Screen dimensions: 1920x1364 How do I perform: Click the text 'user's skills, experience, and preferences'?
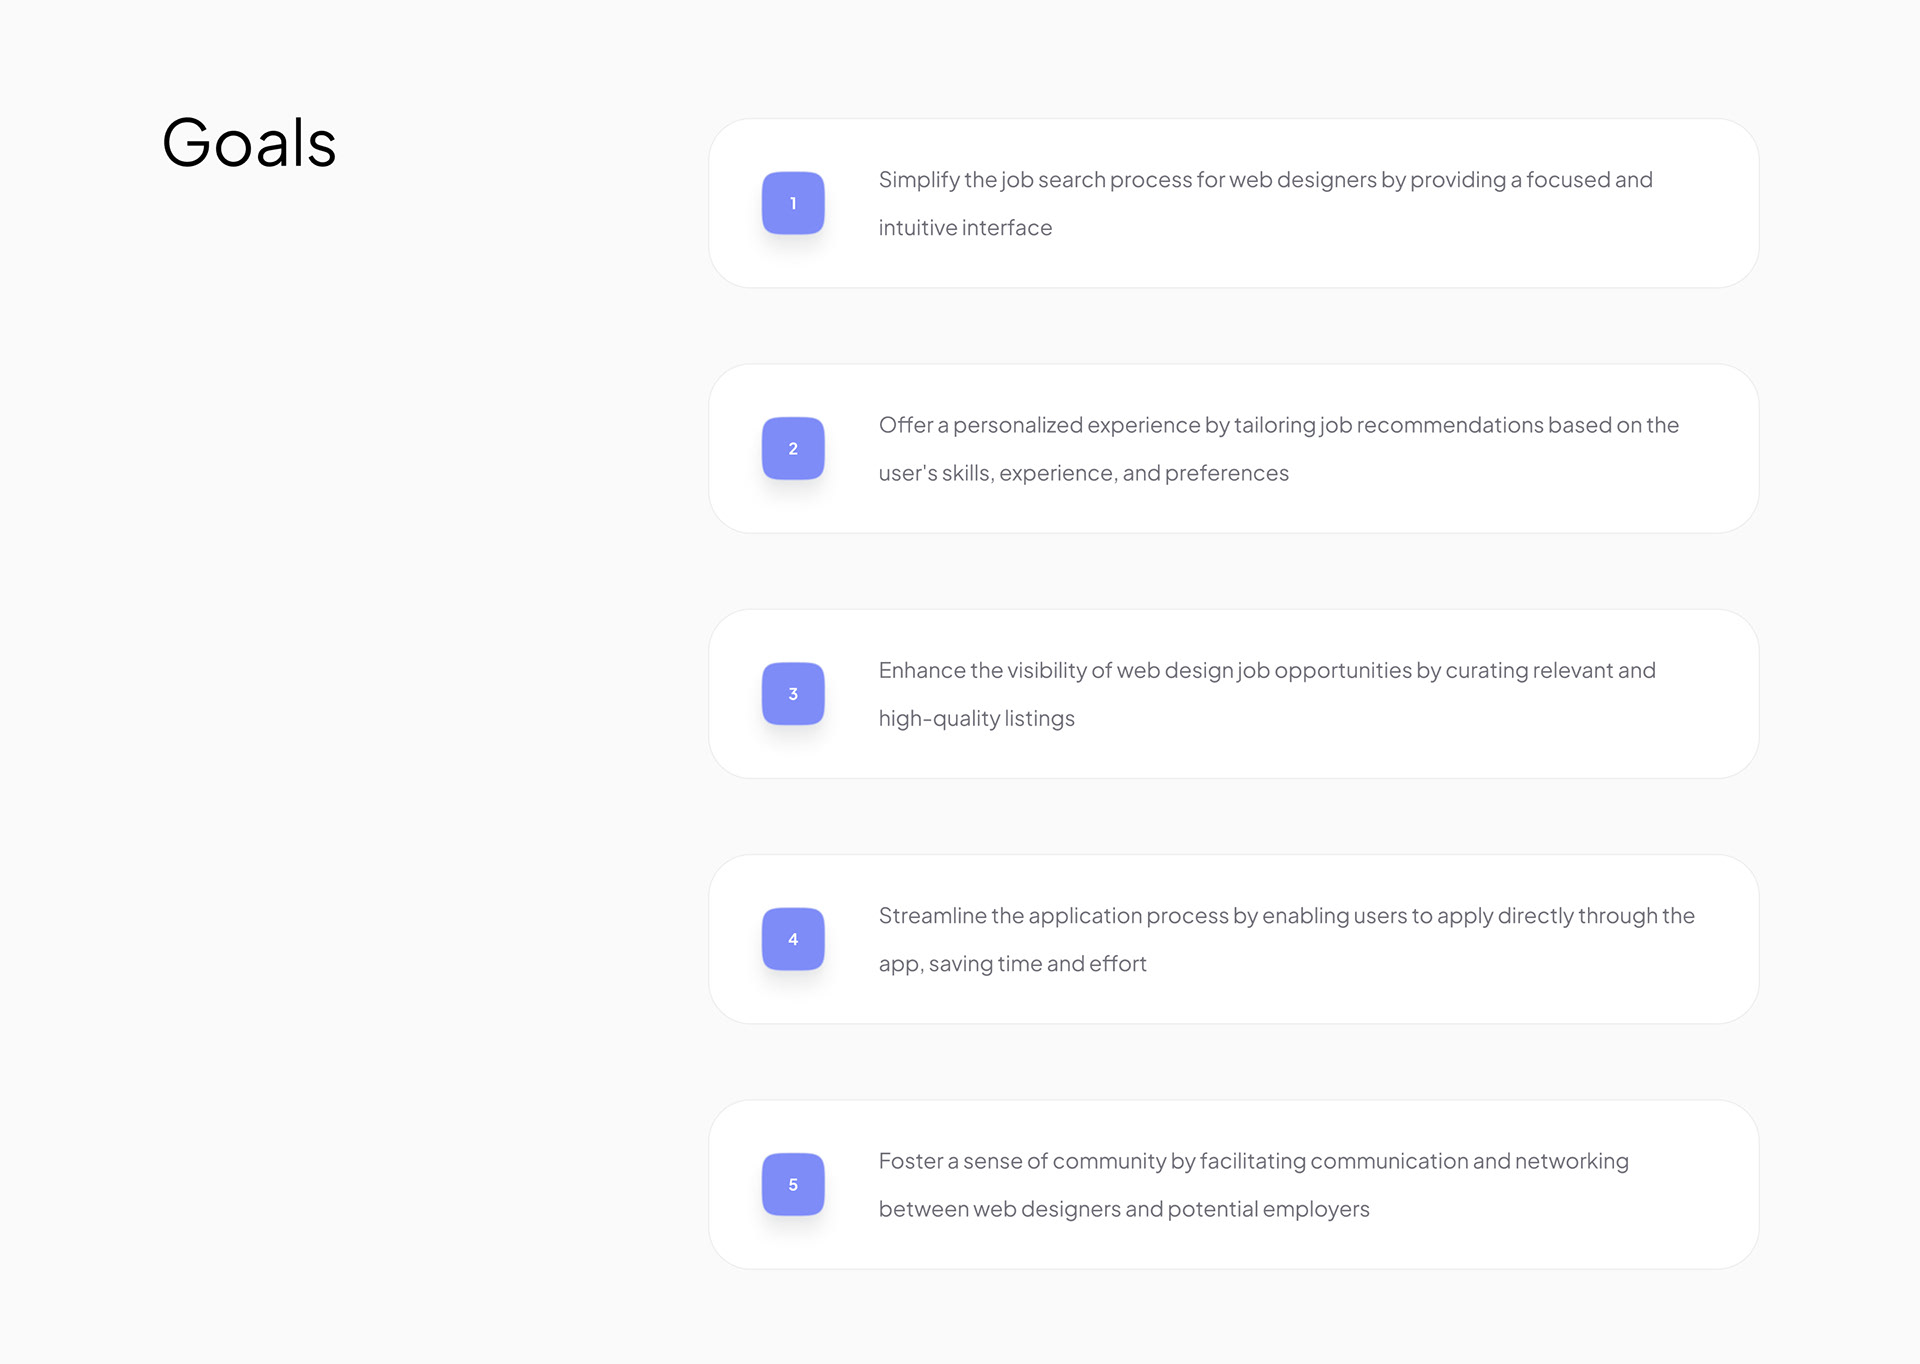click(x=1083, y=473)
